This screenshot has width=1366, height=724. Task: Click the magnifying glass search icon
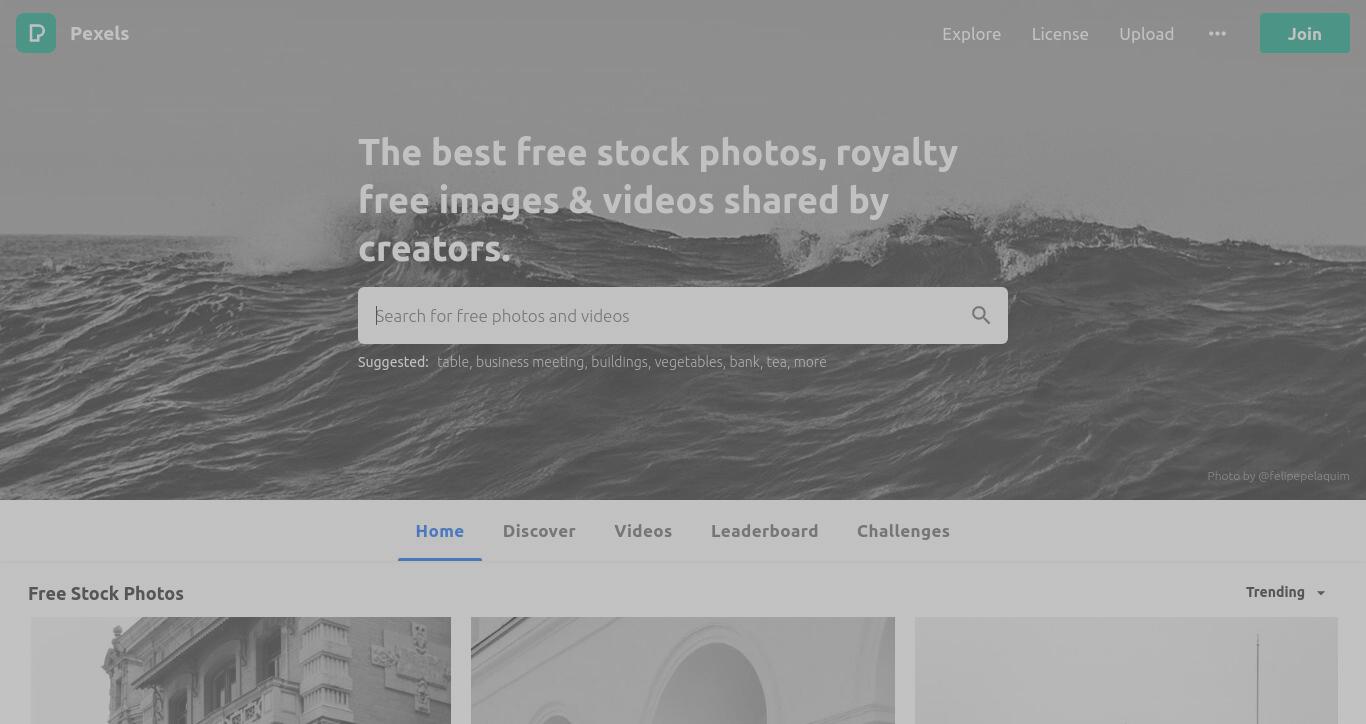(x=981, y=316)
